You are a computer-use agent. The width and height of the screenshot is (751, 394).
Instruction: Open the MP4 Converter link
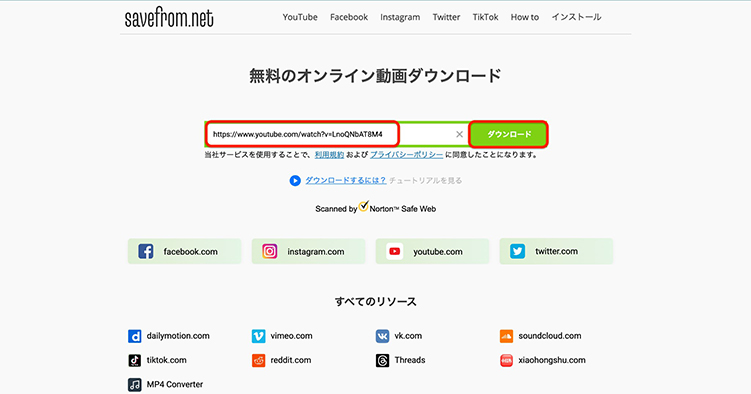pos(175,384)
